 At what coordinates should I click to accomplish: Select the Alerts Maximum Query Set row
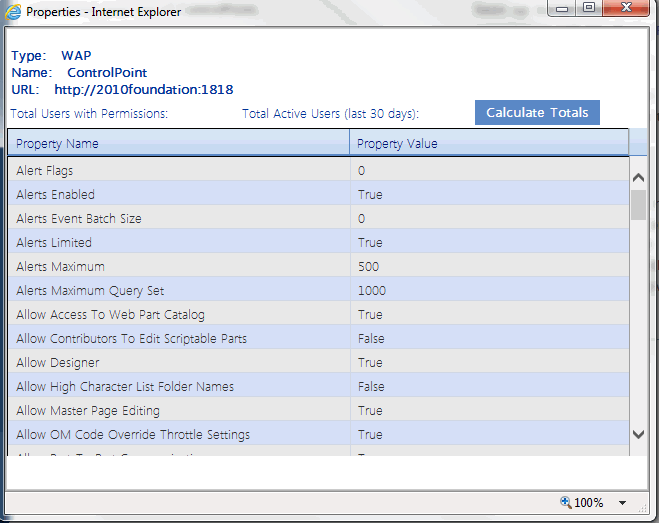tap(318, 291)
